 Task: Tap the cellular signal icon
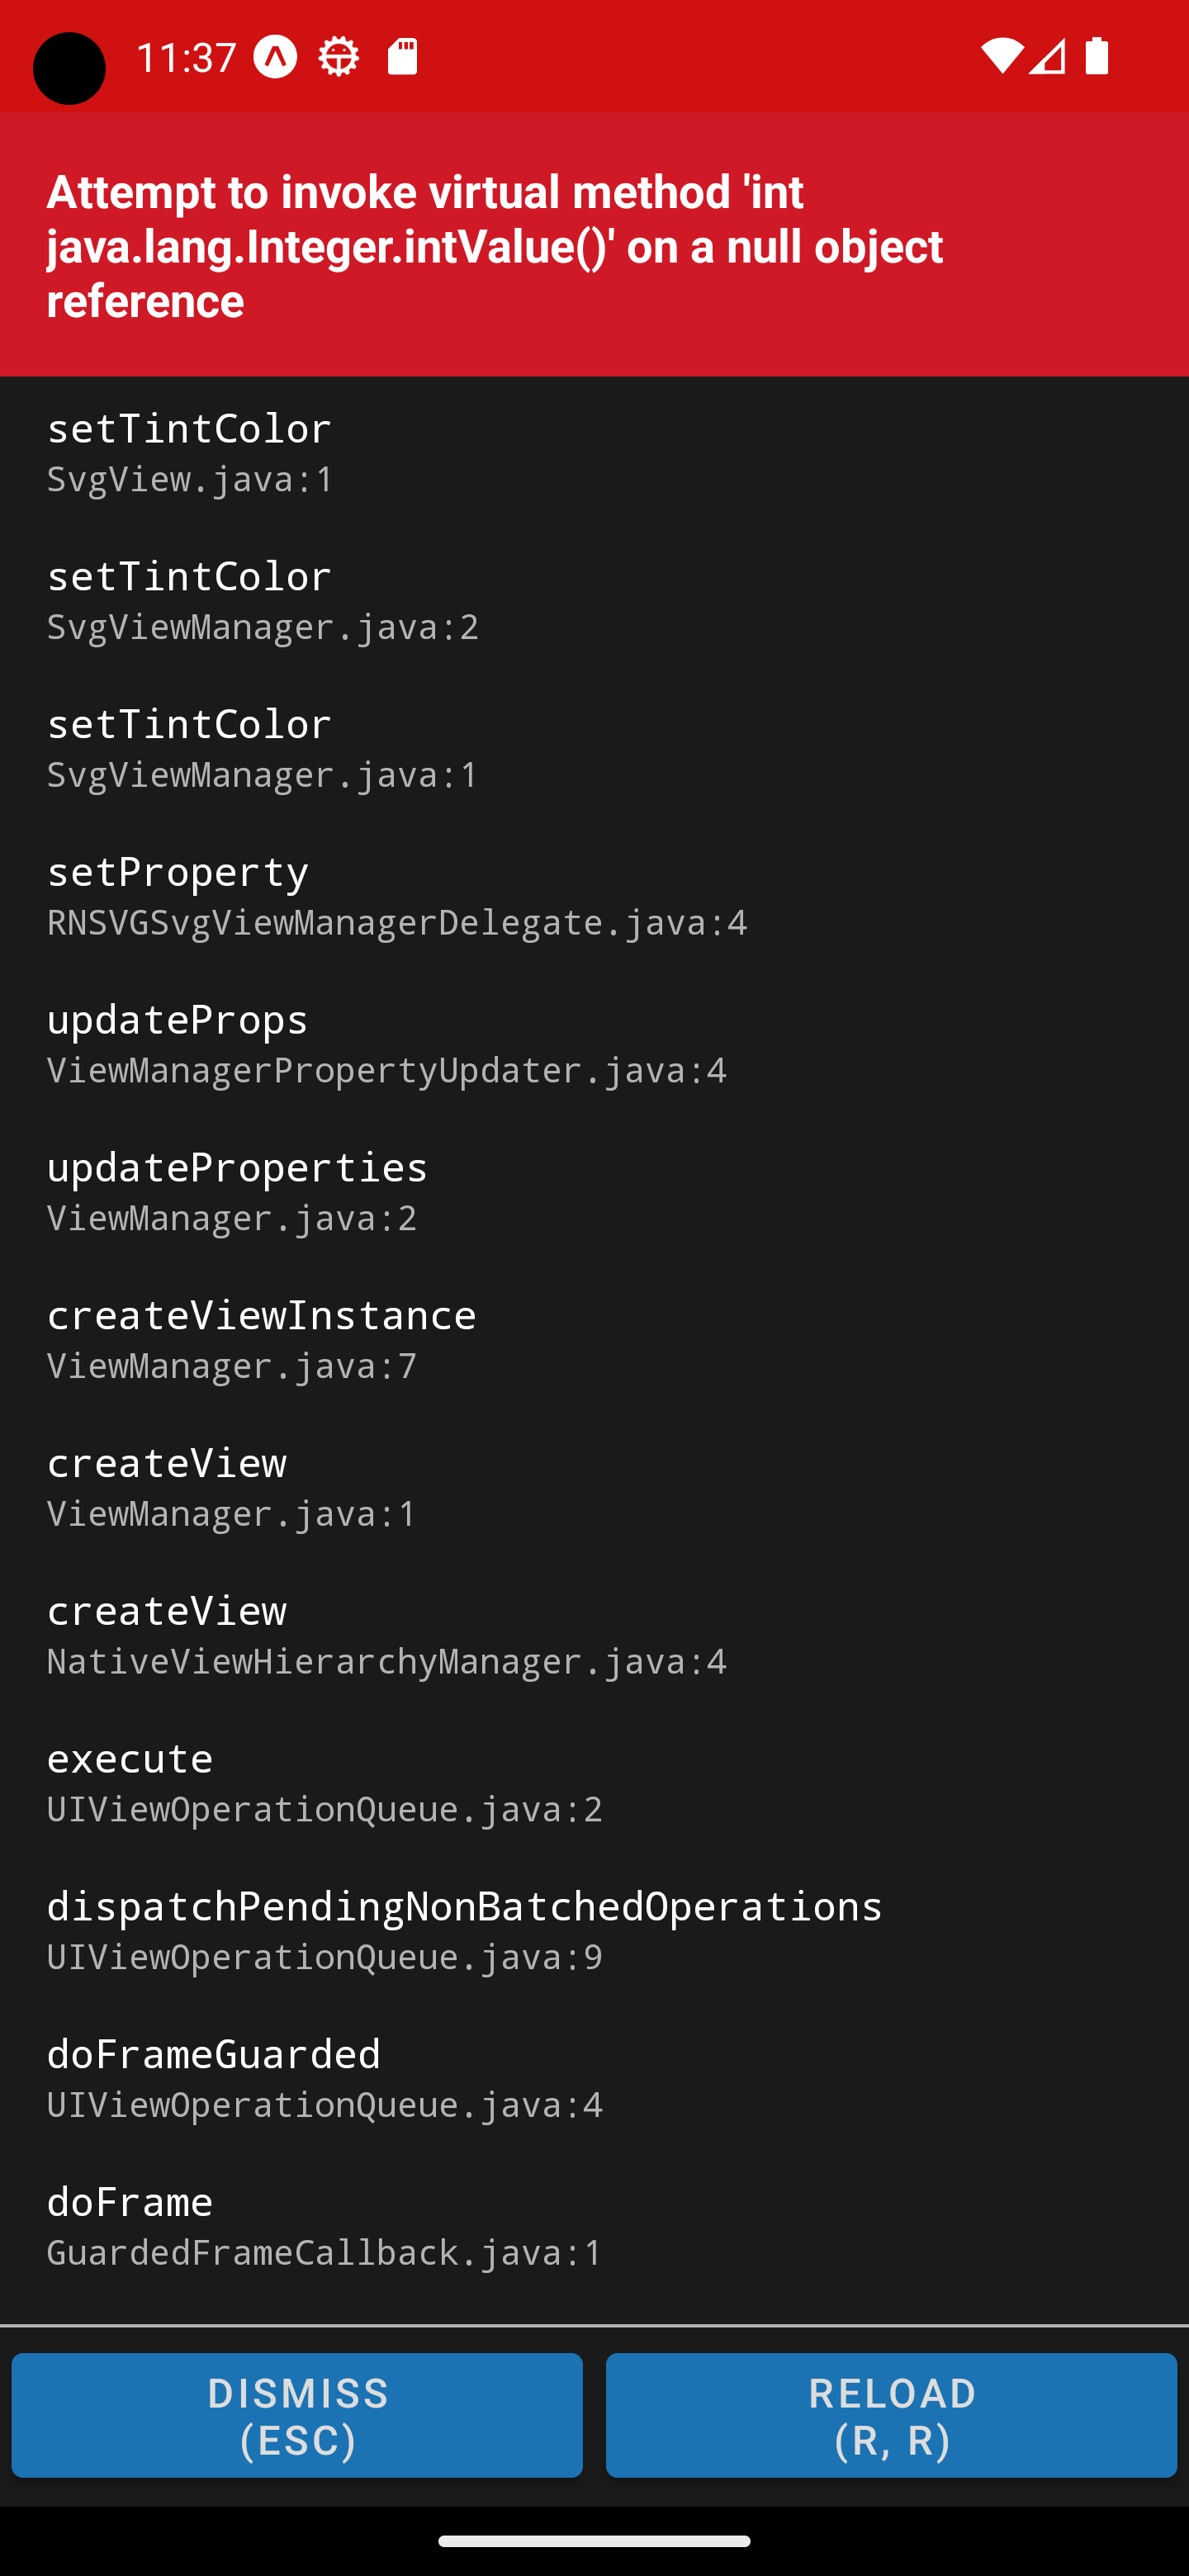[1047, 57]
